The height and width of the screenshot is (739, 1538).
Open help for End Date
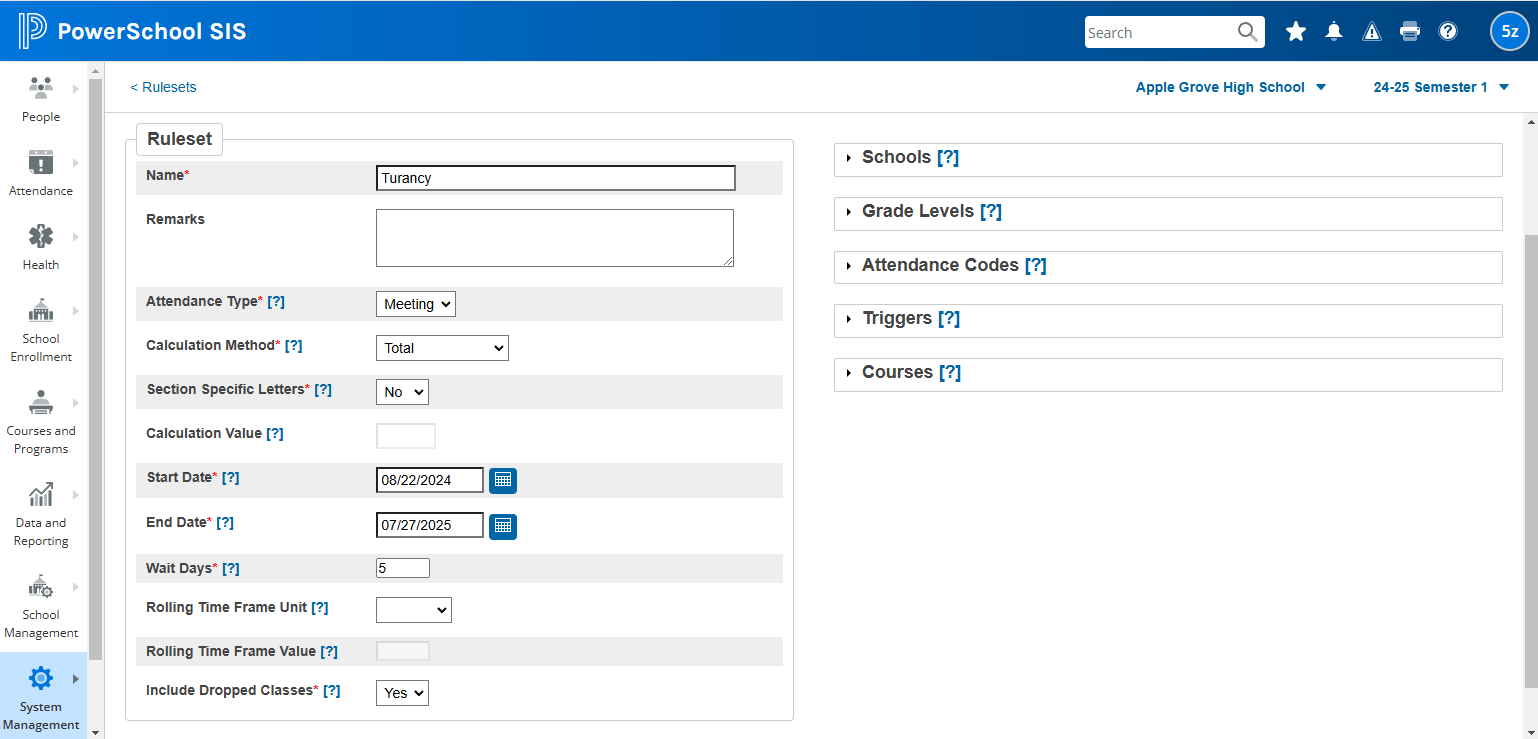click(225, 522)
